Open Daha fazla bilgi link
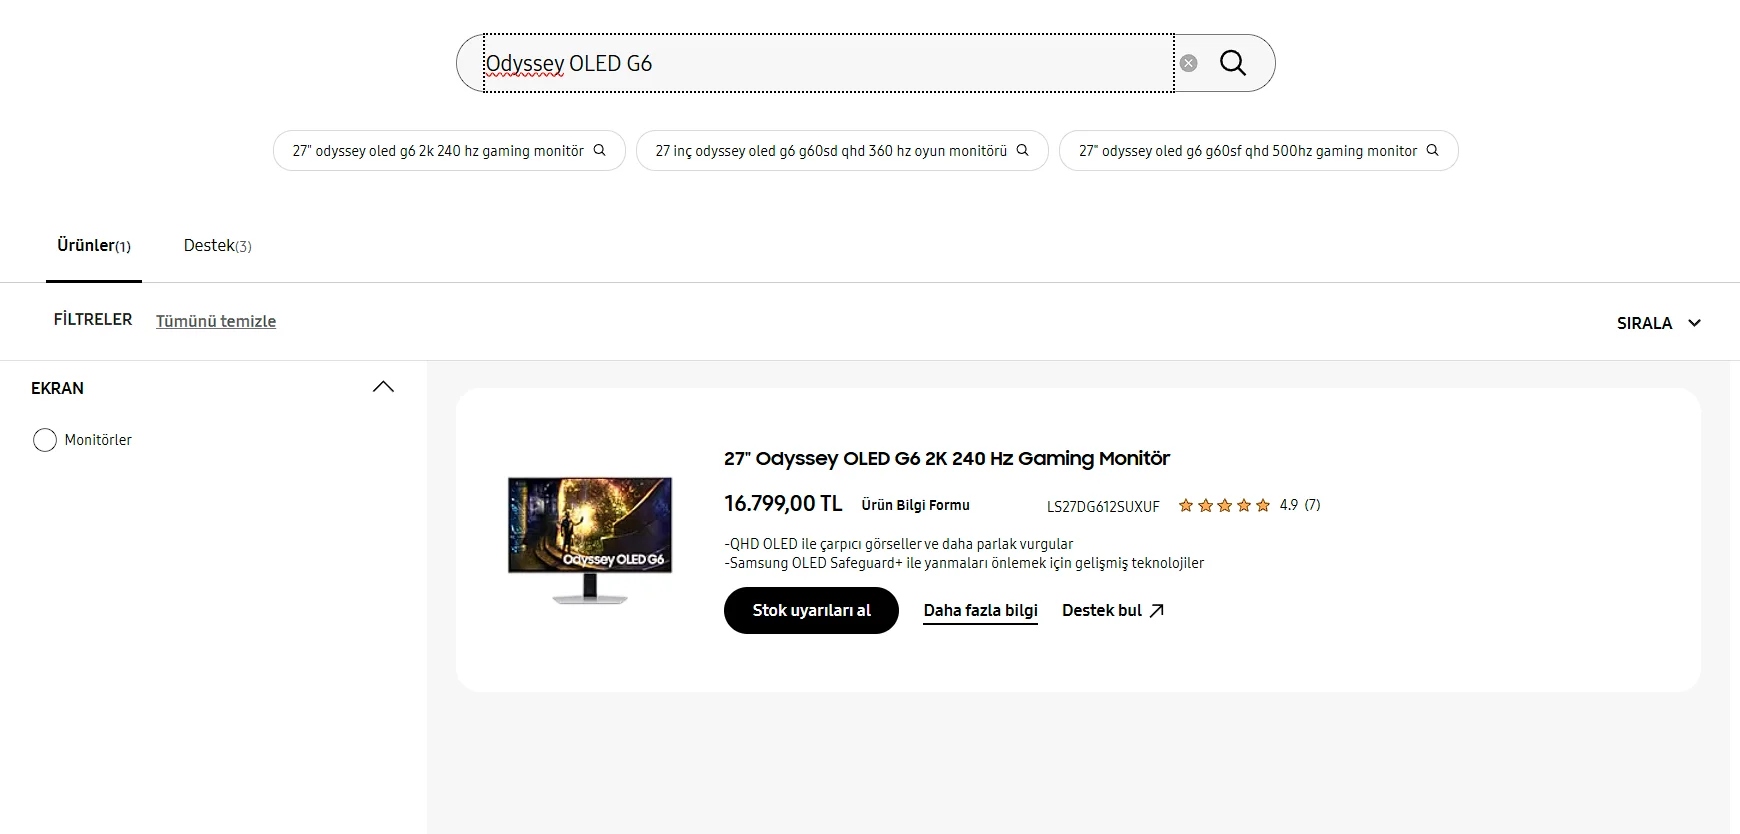The height and width of the screenshot is (834, 1740). point(980,611)
